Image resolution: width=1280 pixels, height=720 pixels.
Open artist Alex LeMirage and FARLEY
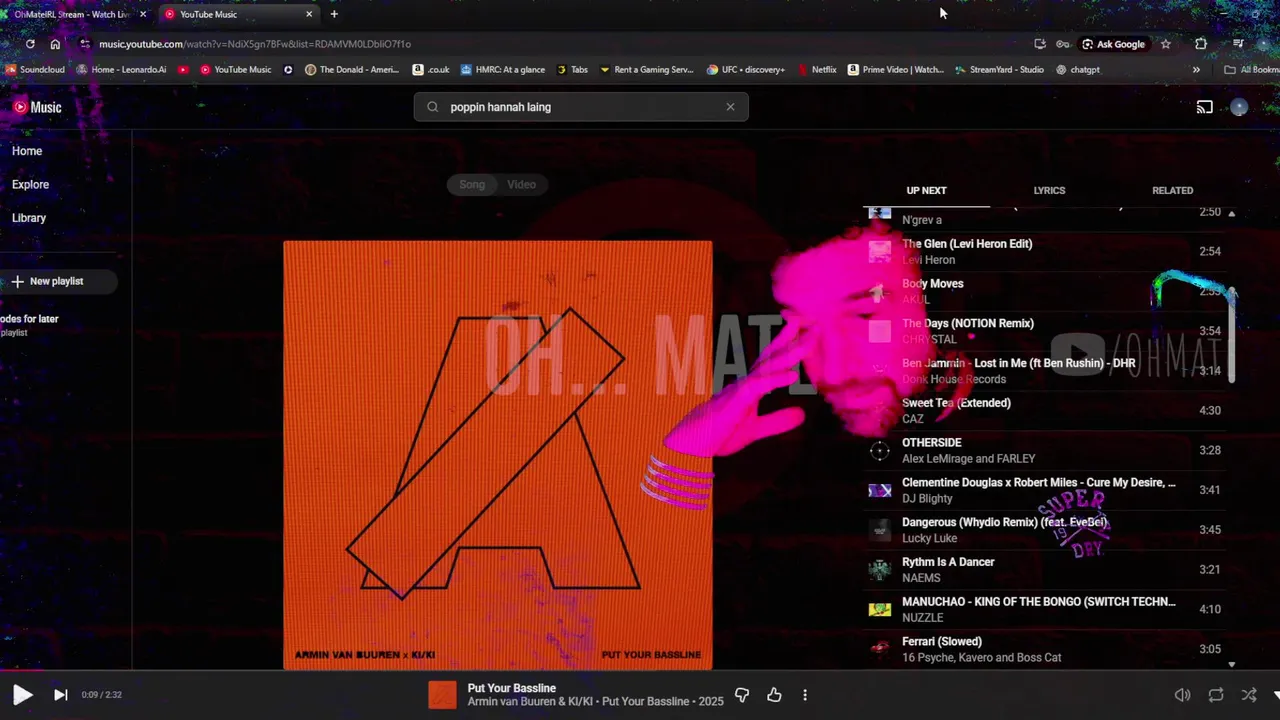pyautogui.click(x=968, y=459)
